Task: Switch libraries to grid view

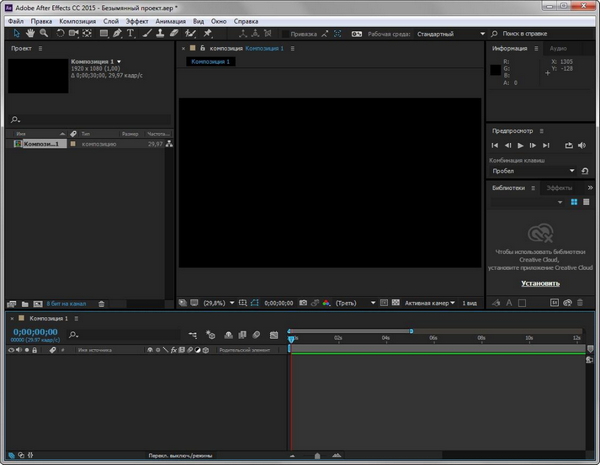Action: pos(574,202)
